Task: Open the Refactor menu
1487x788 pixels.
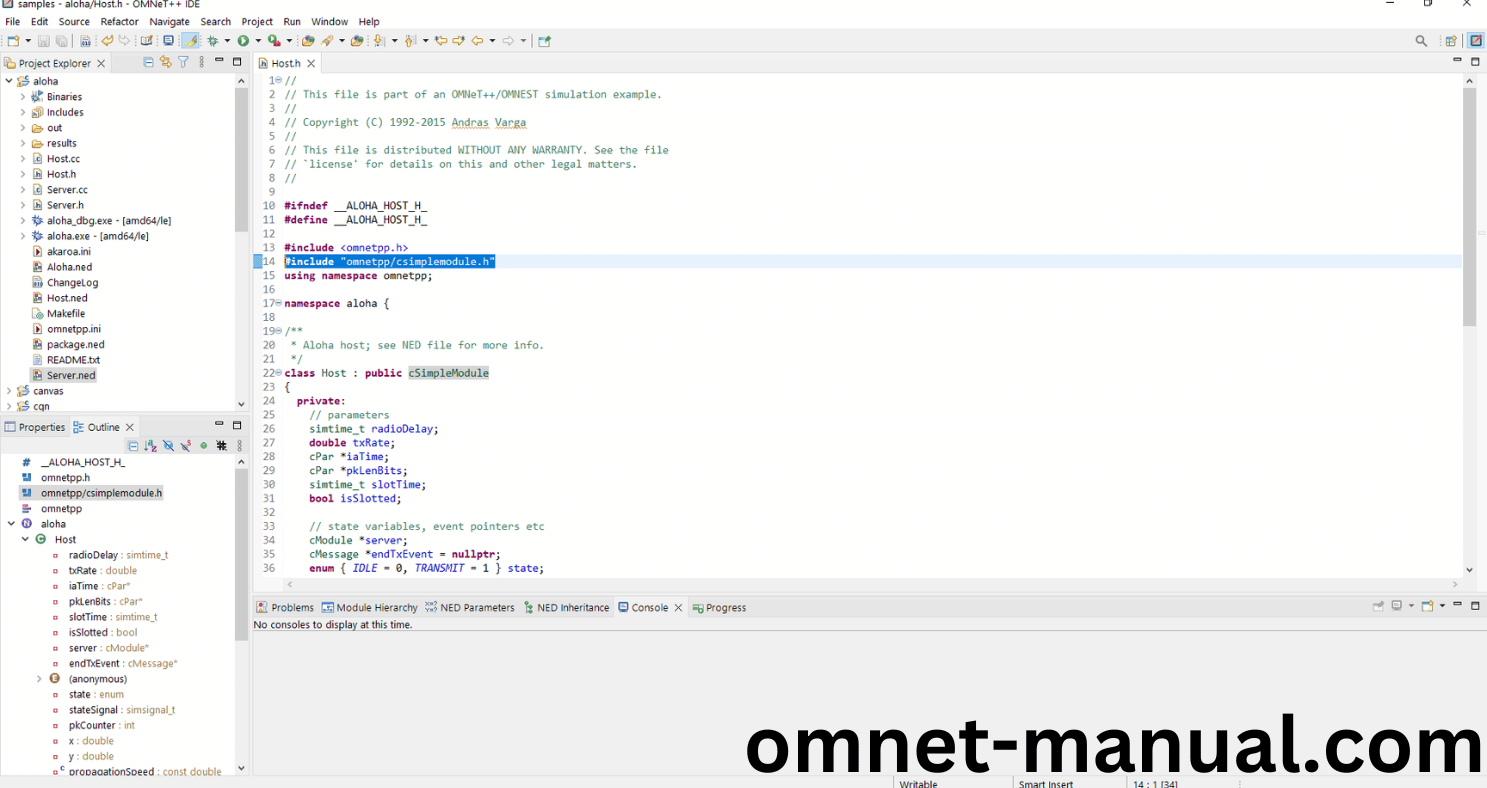Action: pos(119,21)
